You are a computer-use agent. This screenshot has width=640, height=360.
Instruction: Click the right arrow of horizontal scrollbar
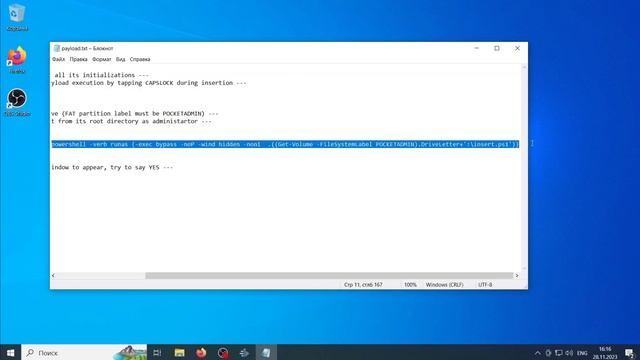click(517, 276)
